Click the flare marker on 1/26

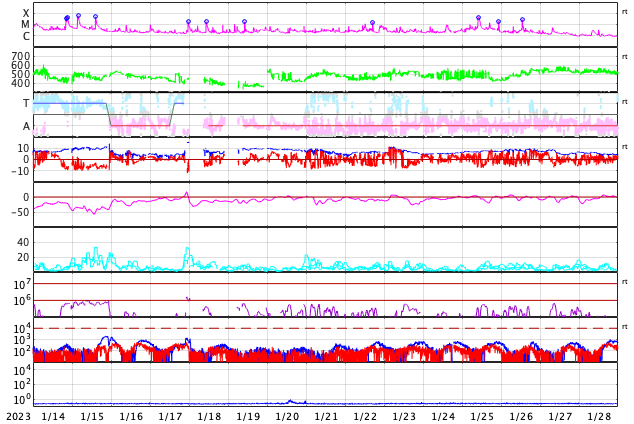pyautogui.click(x=522, y=19)
